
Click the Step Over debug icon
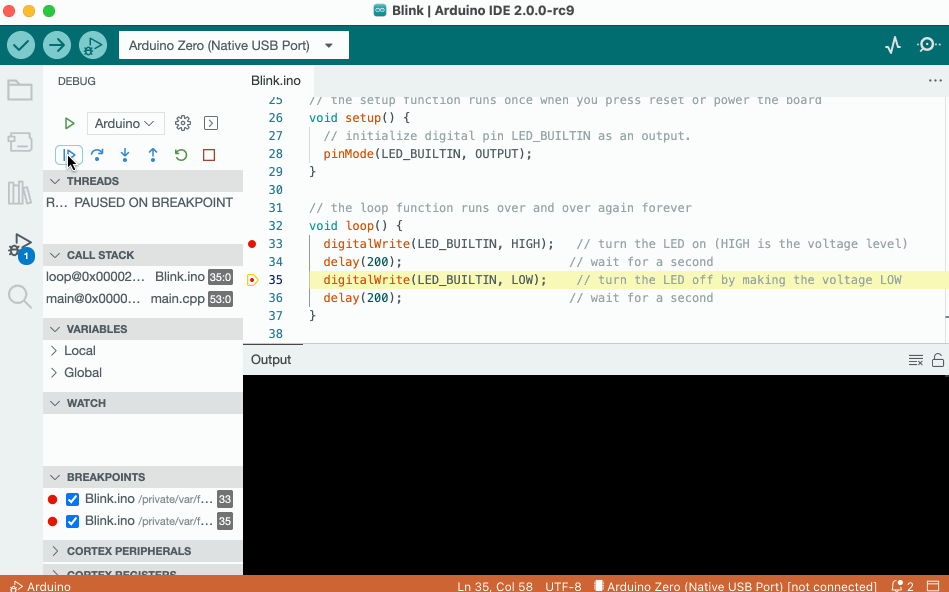[96, 155]
